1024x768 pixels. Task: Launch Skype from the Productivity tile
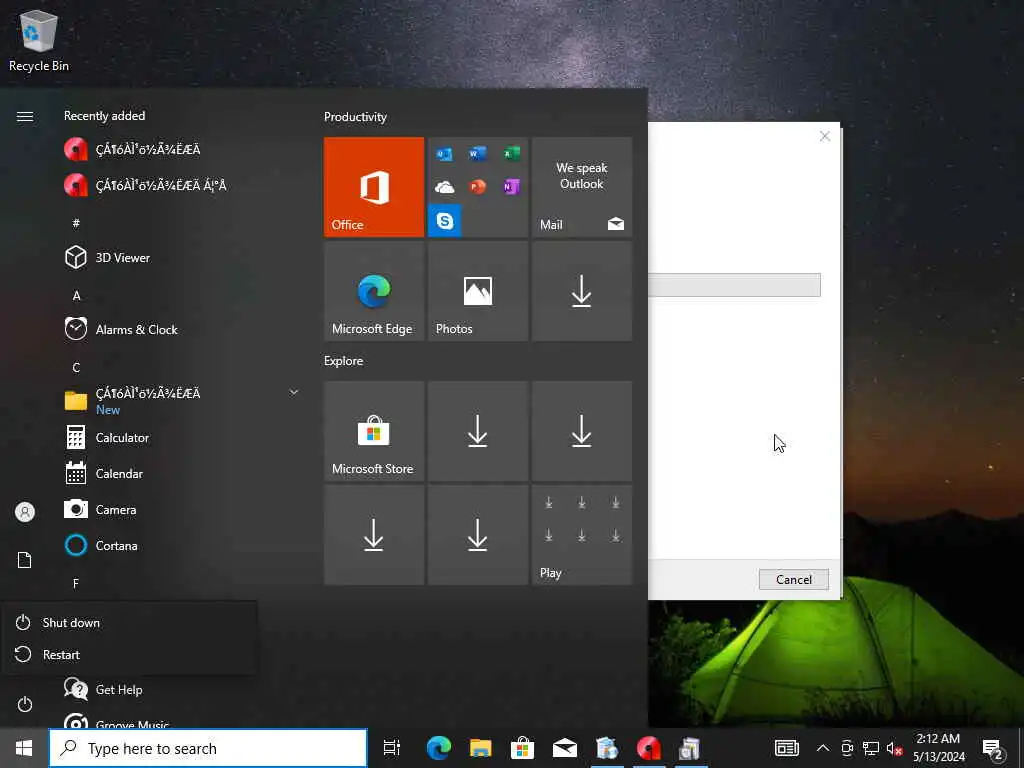[x=445, y=221]
